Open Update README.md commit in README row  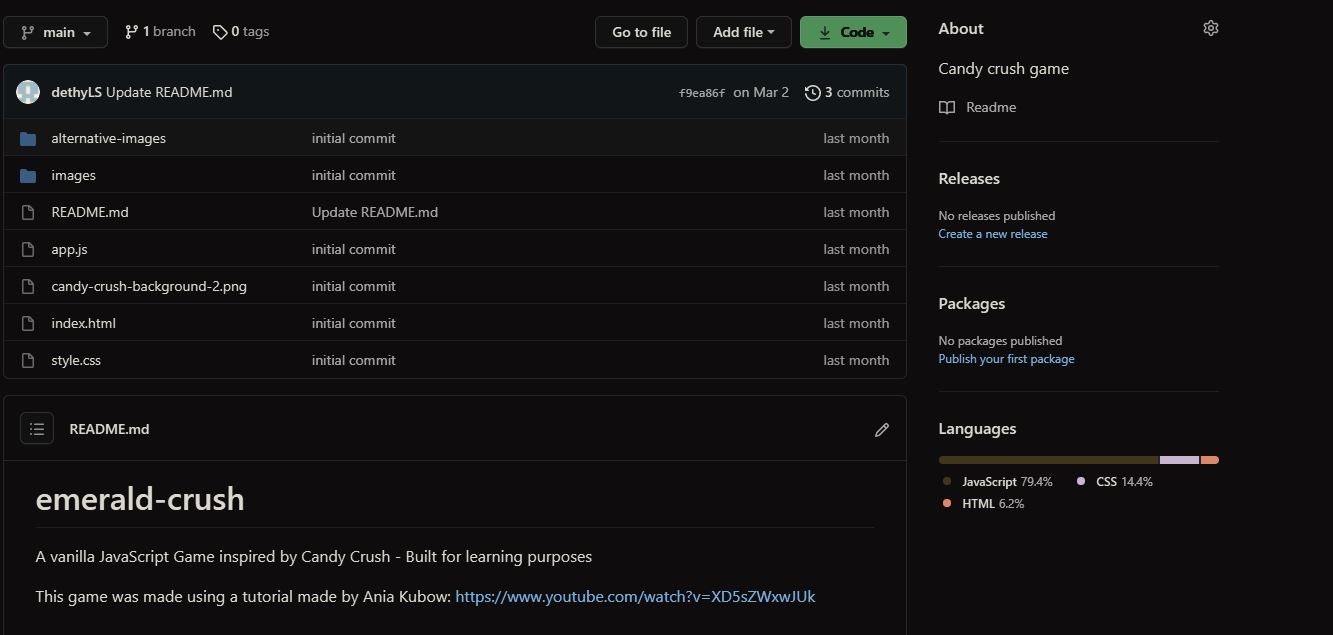[375, 212]
